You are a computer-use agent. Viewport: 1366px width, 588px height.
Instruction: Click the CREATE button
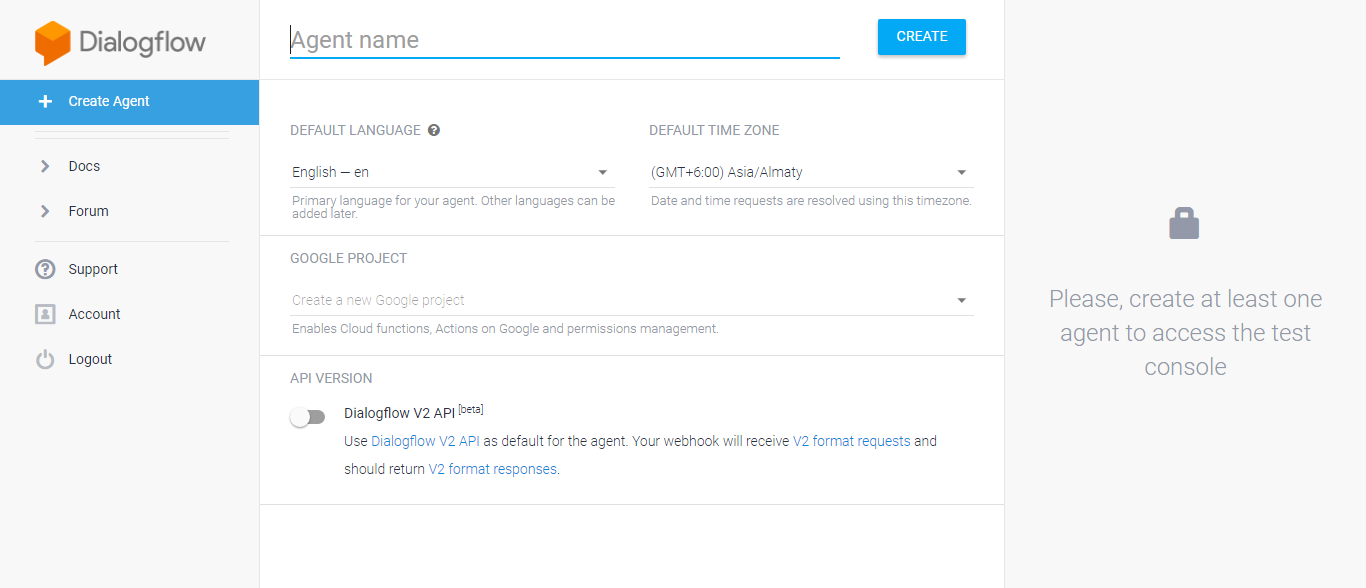coord(922,36)
